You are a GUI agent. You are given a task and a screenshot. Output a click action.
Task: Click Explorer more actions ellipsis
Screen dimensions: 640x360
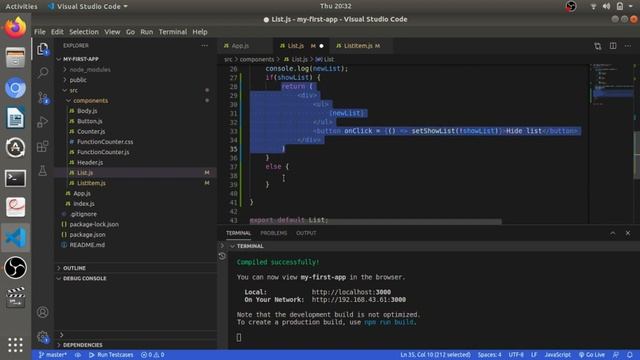(x=204, y=46)
